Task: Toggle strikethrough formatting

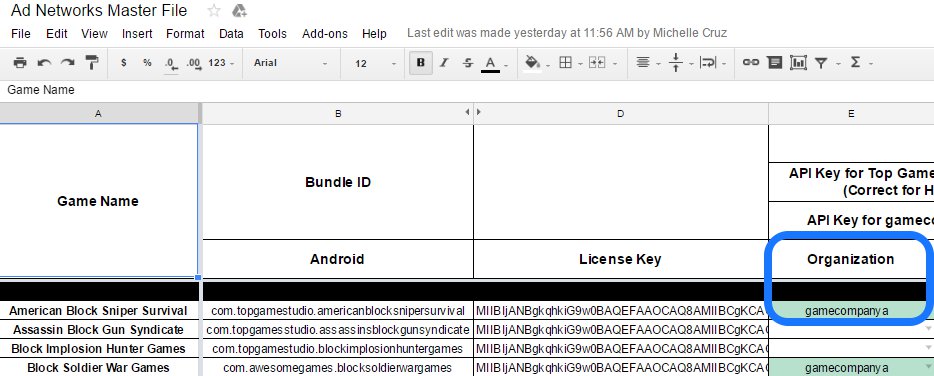Action: (468, 63)
